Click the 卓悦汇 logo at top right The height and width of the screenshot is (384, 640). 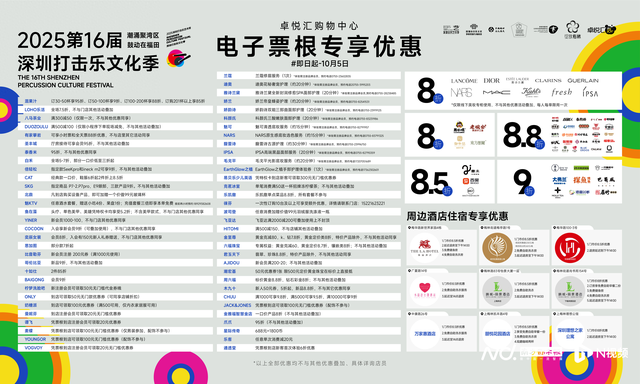click(601, 29)
